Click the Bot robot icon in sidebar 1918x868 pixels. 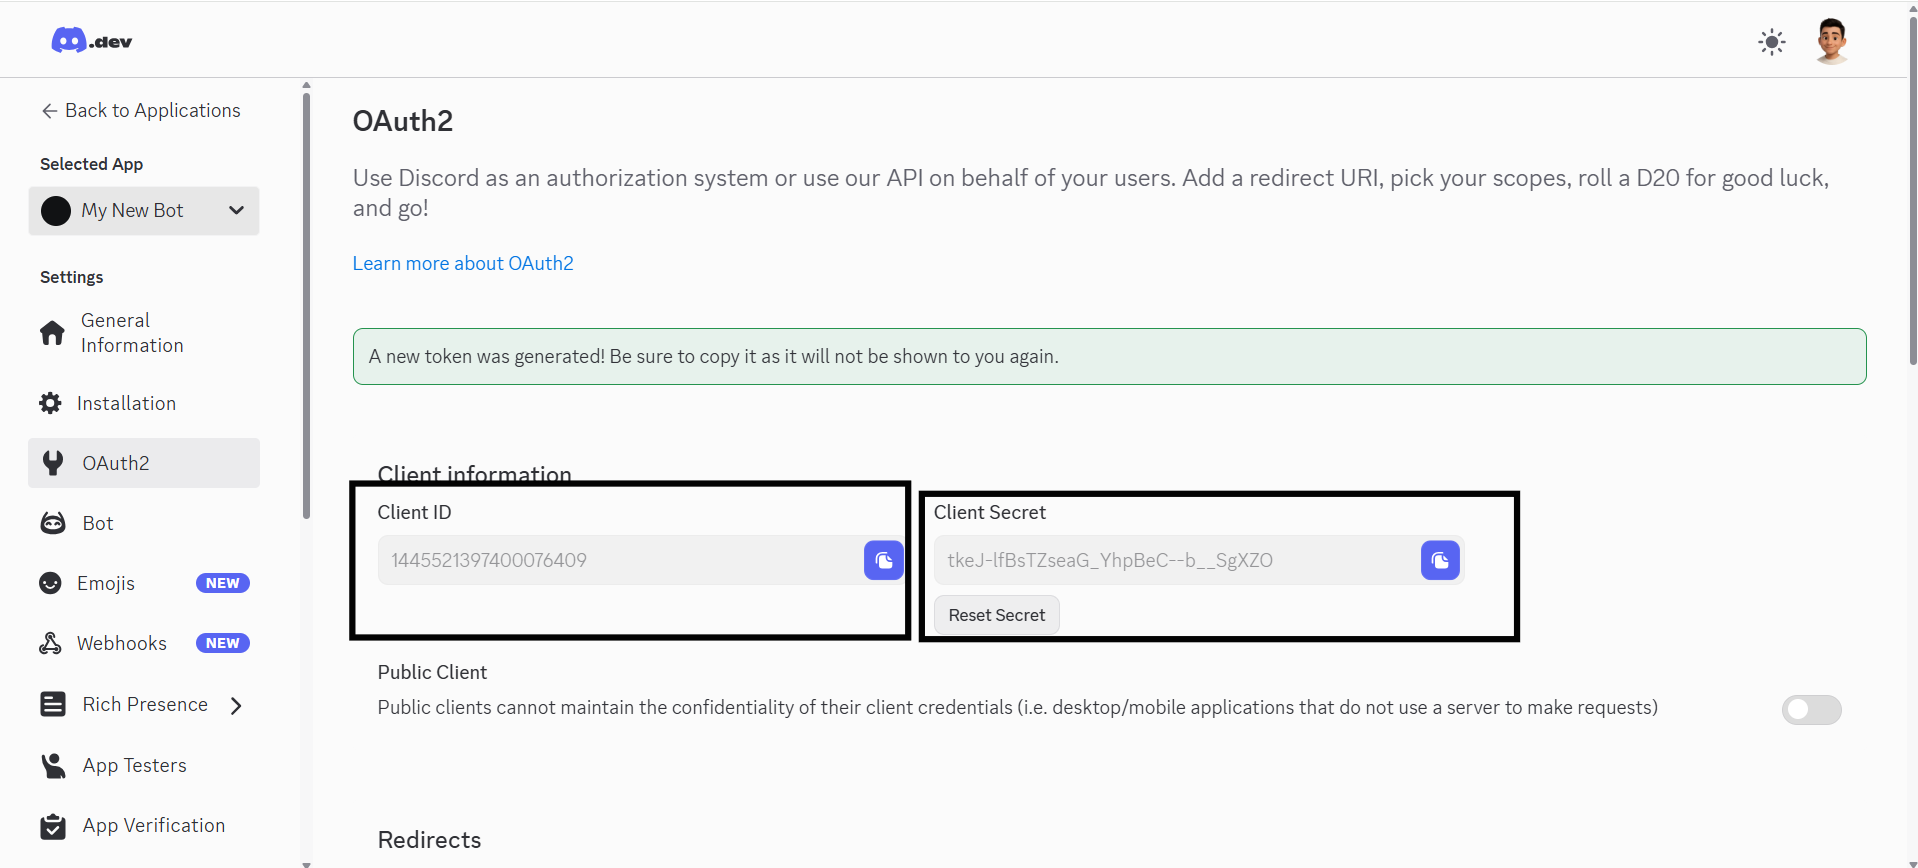(x=52, y=523)
